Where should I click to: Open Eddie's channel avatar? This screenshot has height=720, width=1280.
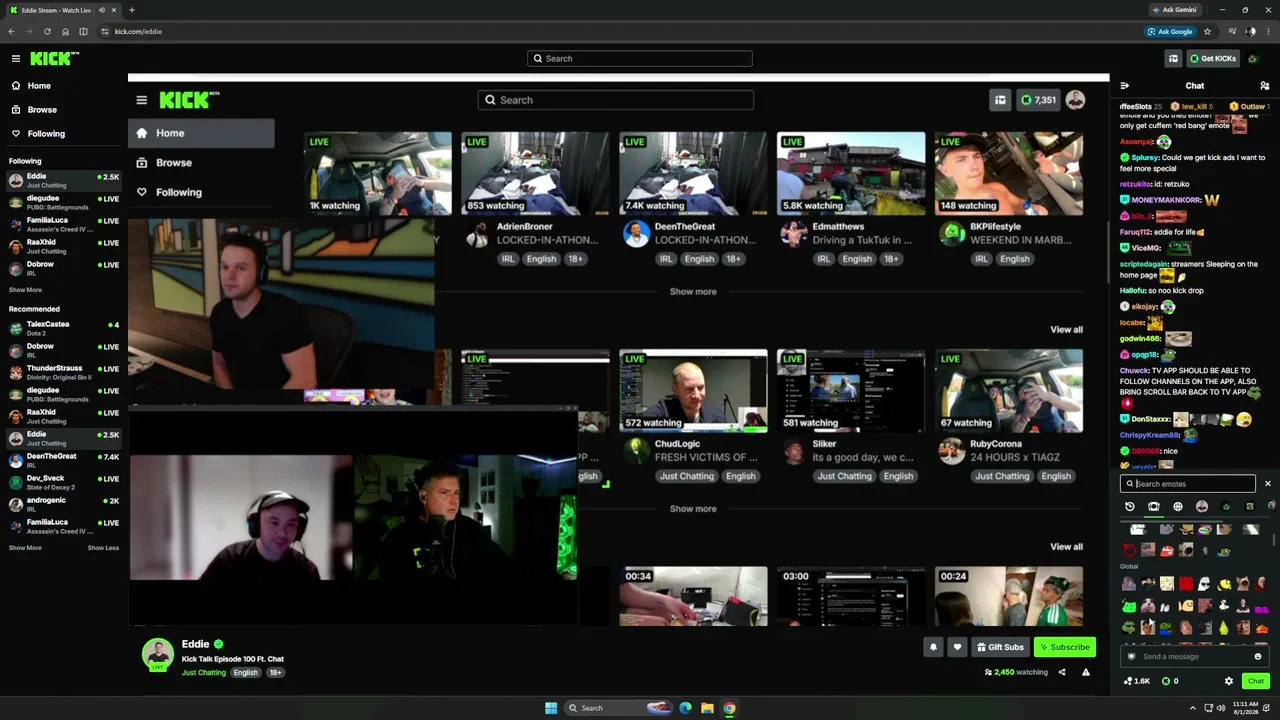coord(157,654)
